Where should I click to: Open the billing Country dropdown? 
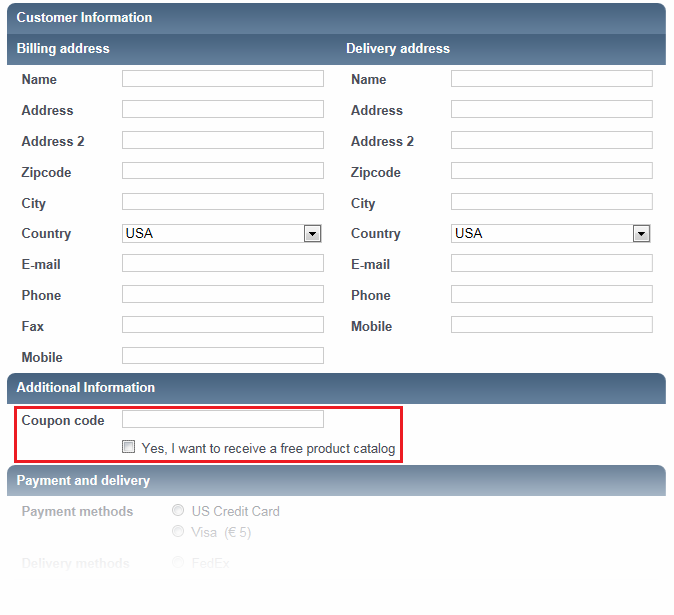(312, 234)
